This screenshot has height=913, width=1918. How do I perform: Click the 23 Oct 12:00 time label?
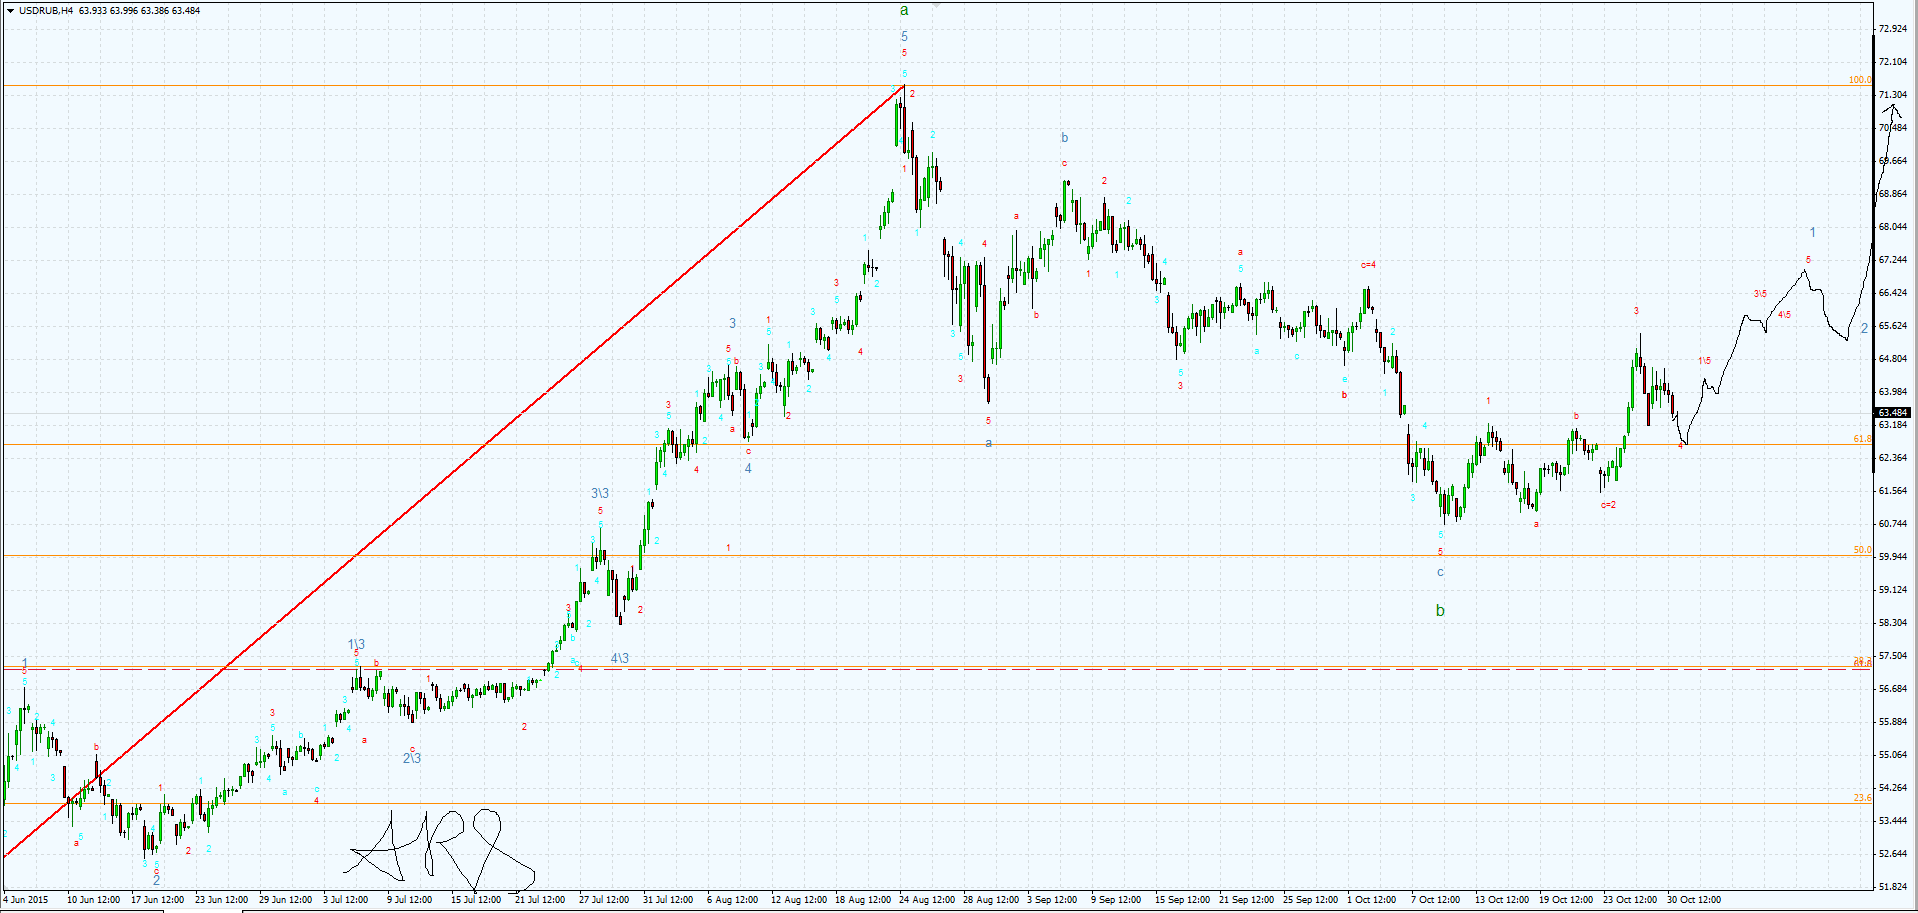(1630, 900)
